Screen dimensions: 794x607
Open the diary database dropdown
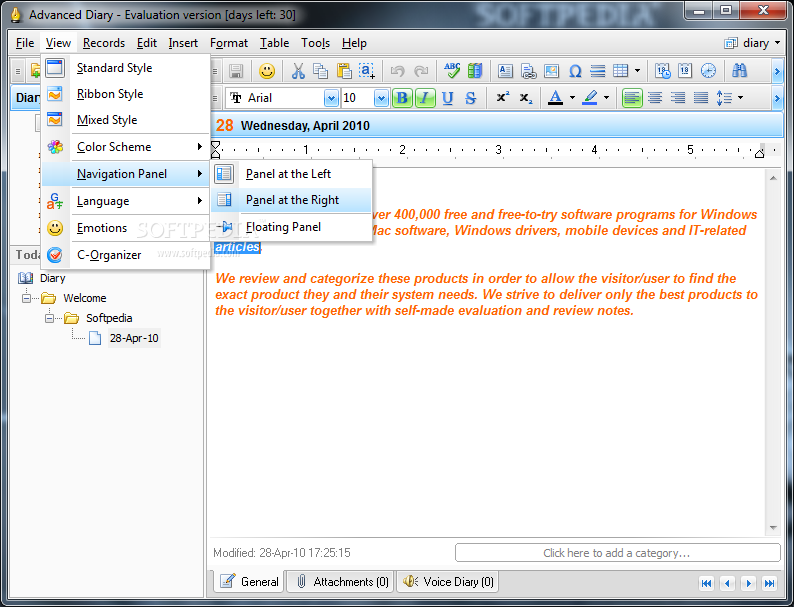(778, 43)
